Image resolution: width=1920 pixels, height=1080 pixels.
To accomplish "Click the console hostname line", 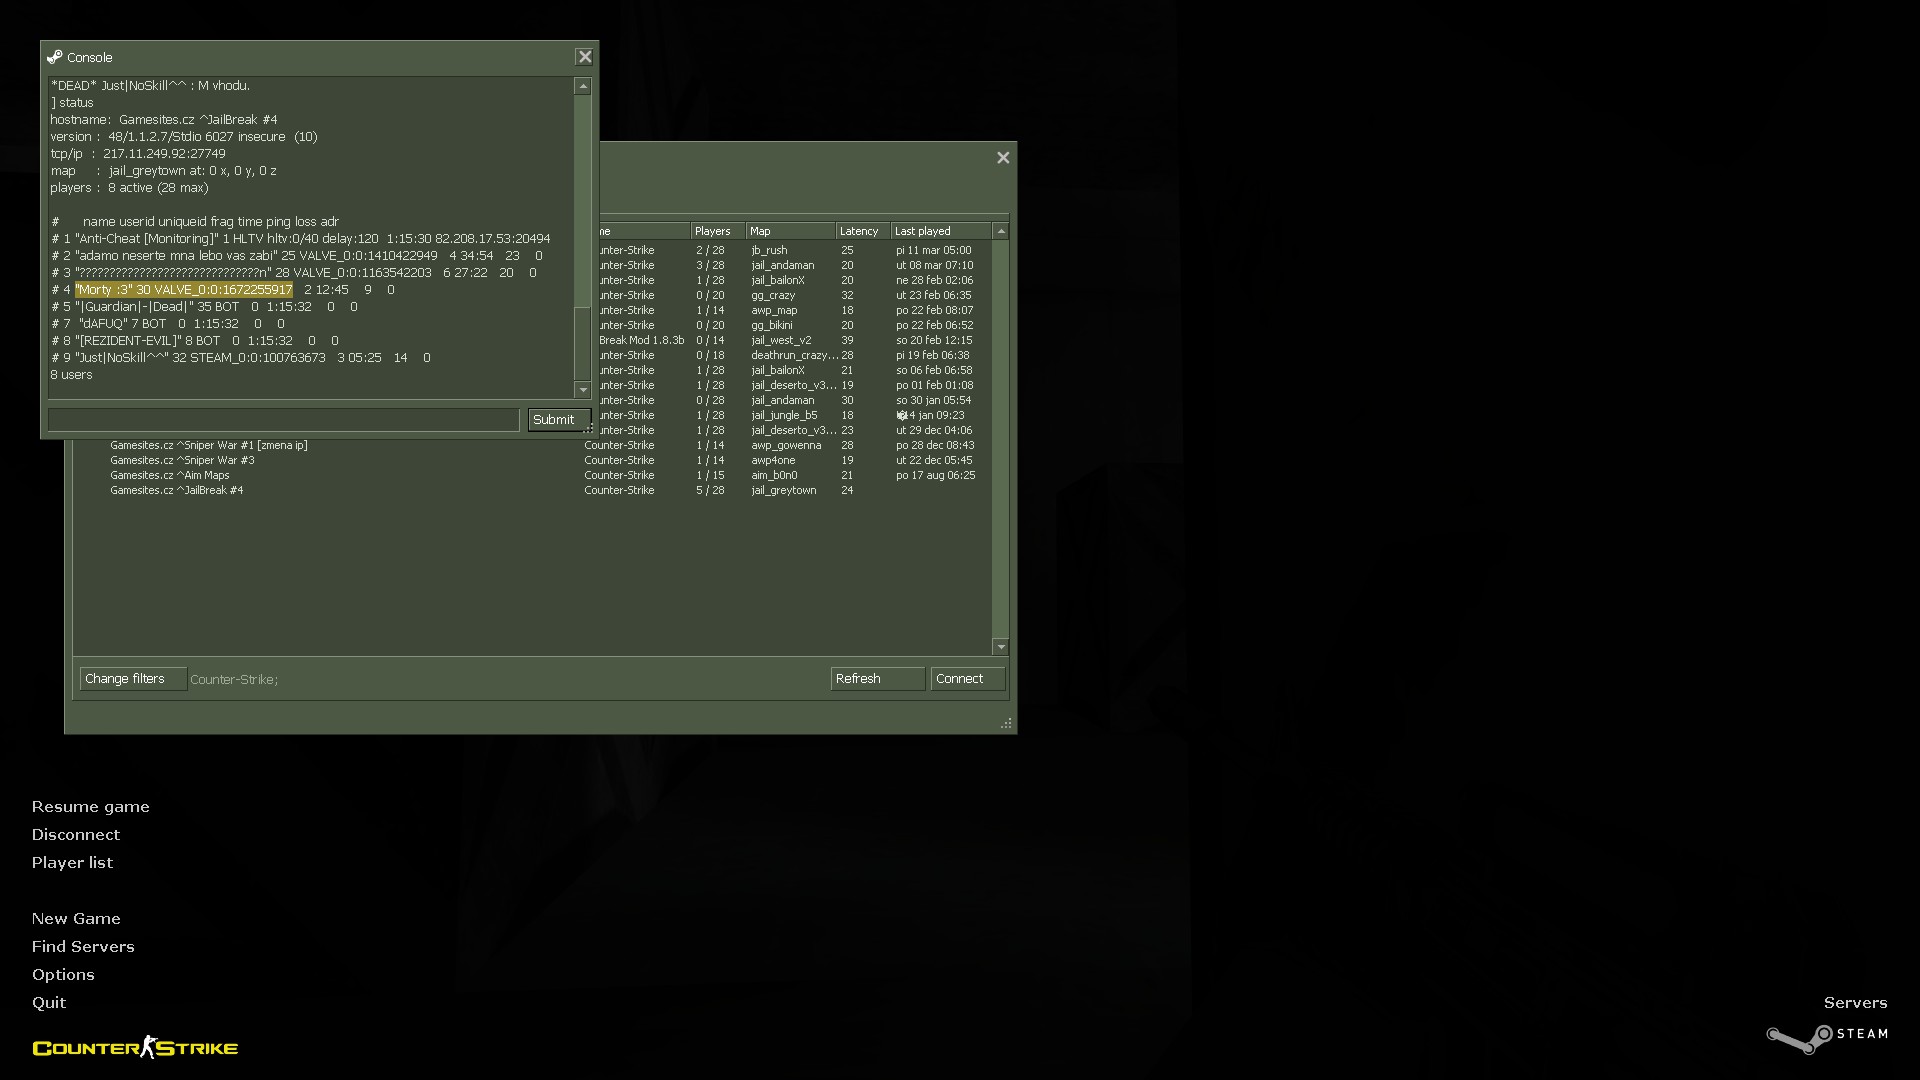I will (x=164, y=120).
